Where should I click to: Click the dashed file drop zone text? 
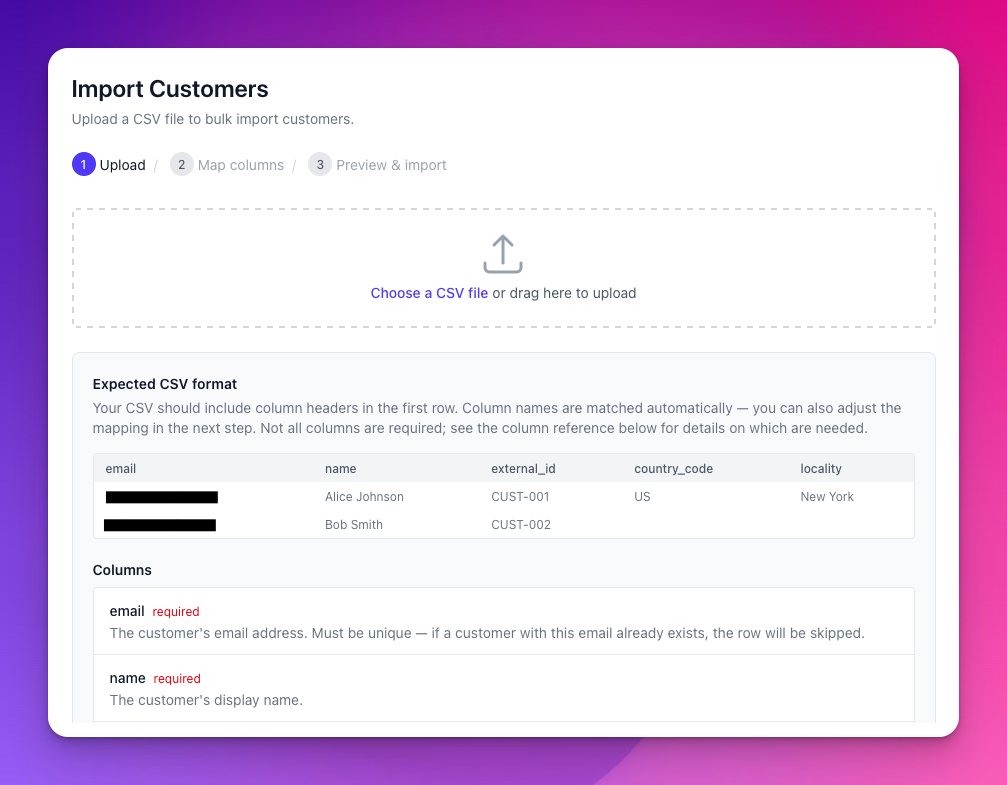504,293
